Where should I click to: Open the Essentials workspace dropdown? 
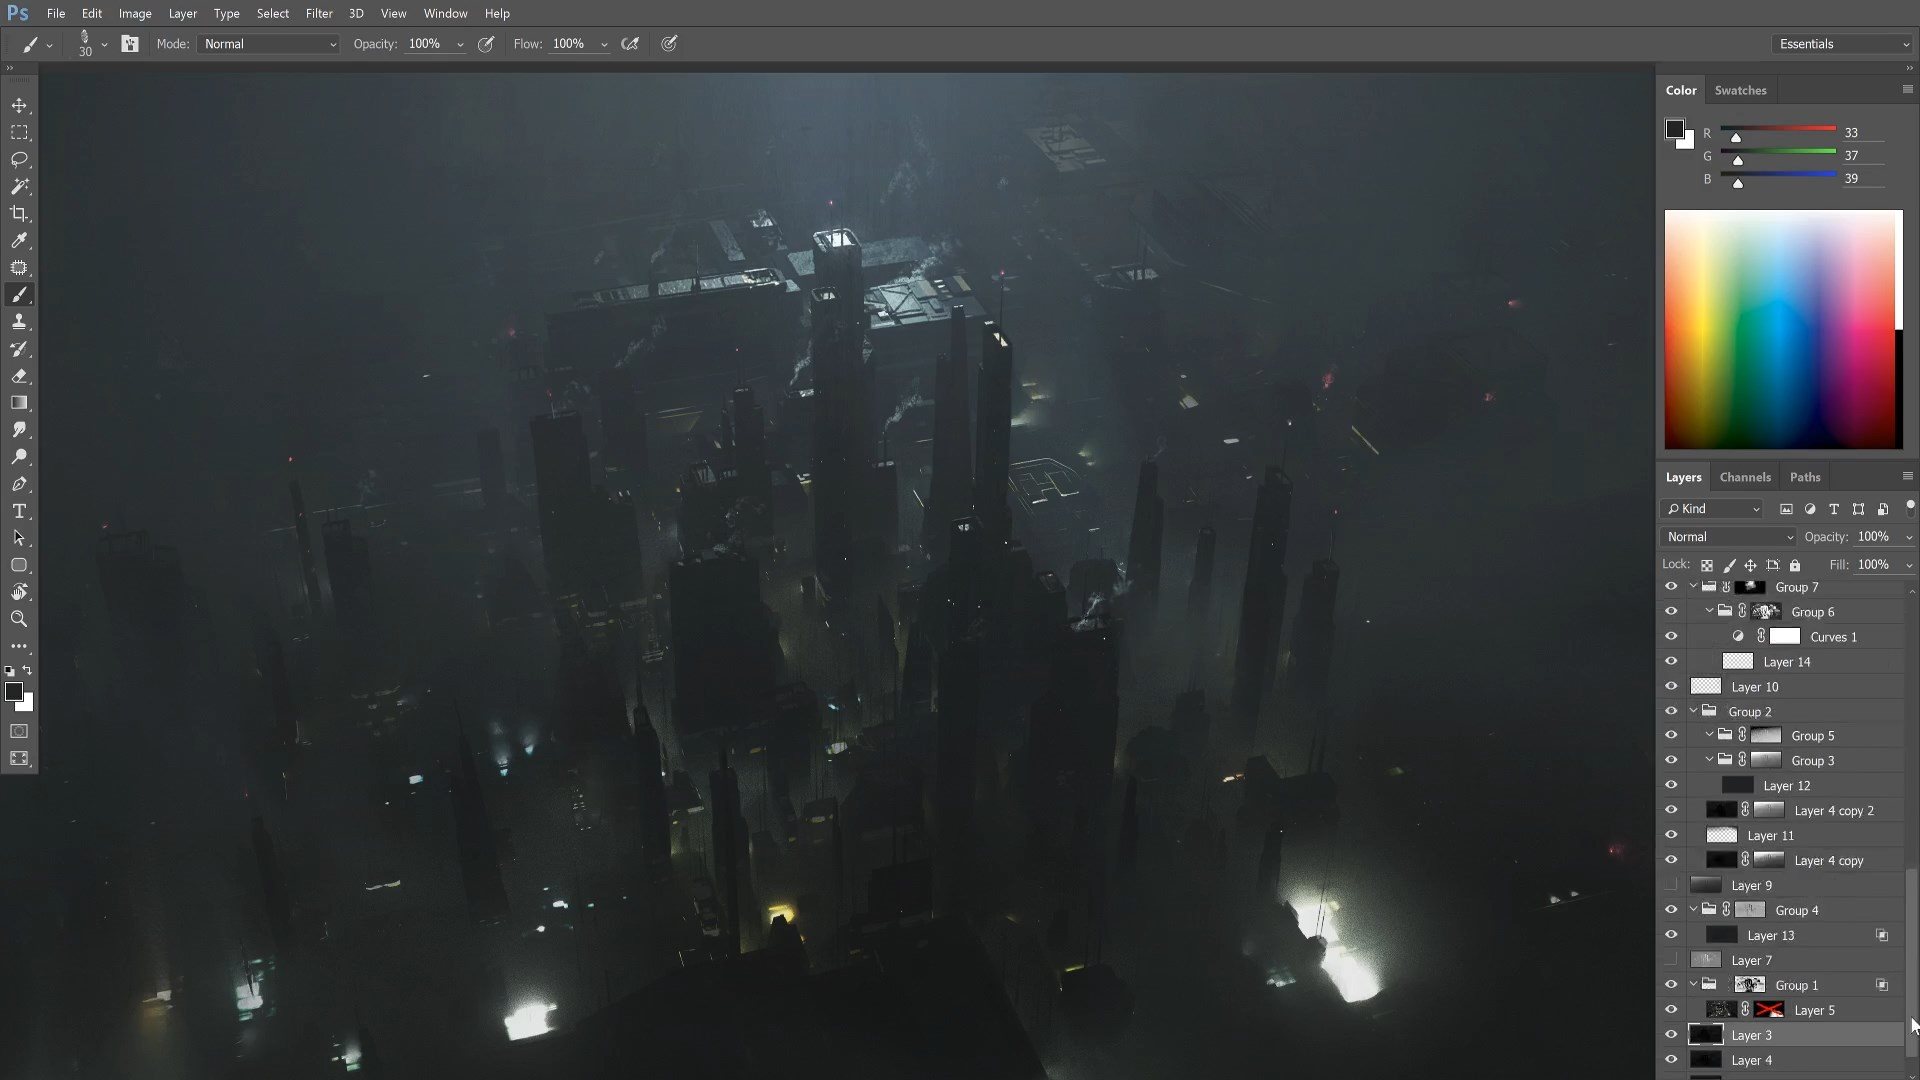[1843, 44]
